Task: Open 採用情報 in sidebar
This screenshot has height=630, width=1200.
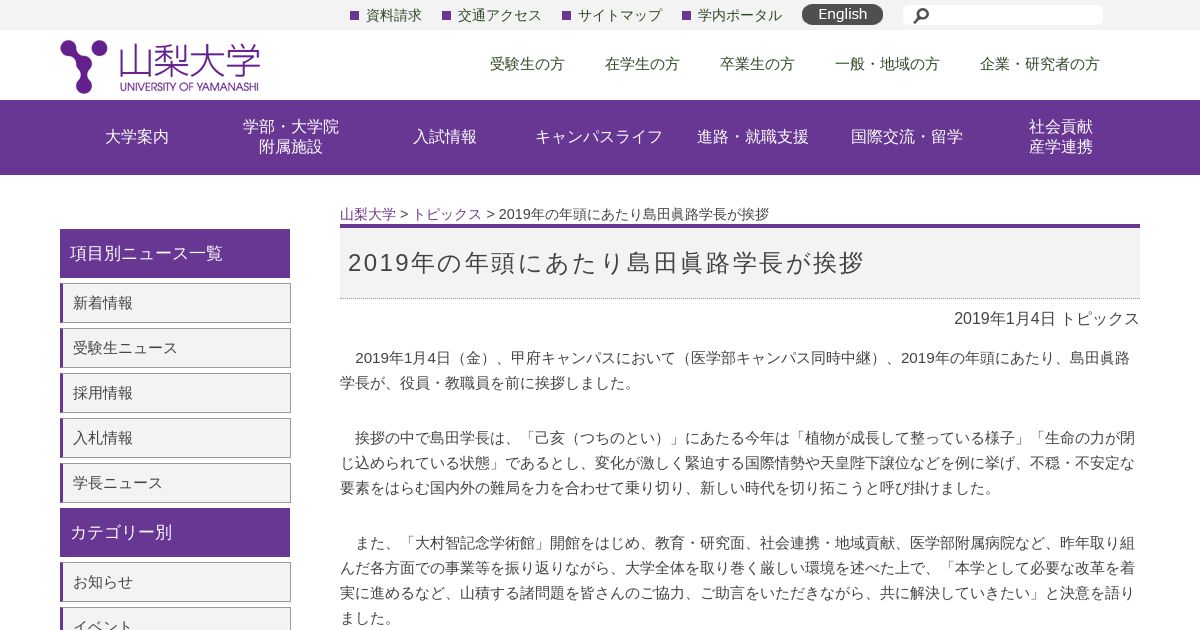Action: (175, 393)
